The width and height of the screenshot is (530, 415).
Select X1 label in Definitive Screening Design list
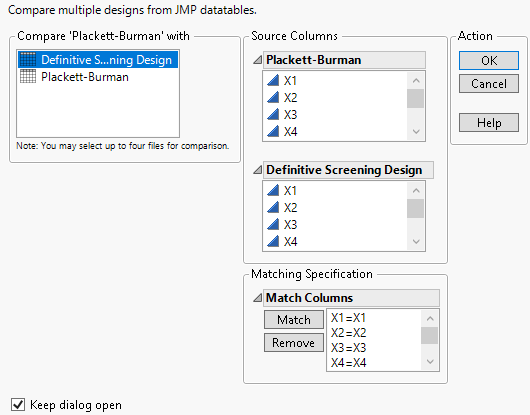click(x=290, y=191)
